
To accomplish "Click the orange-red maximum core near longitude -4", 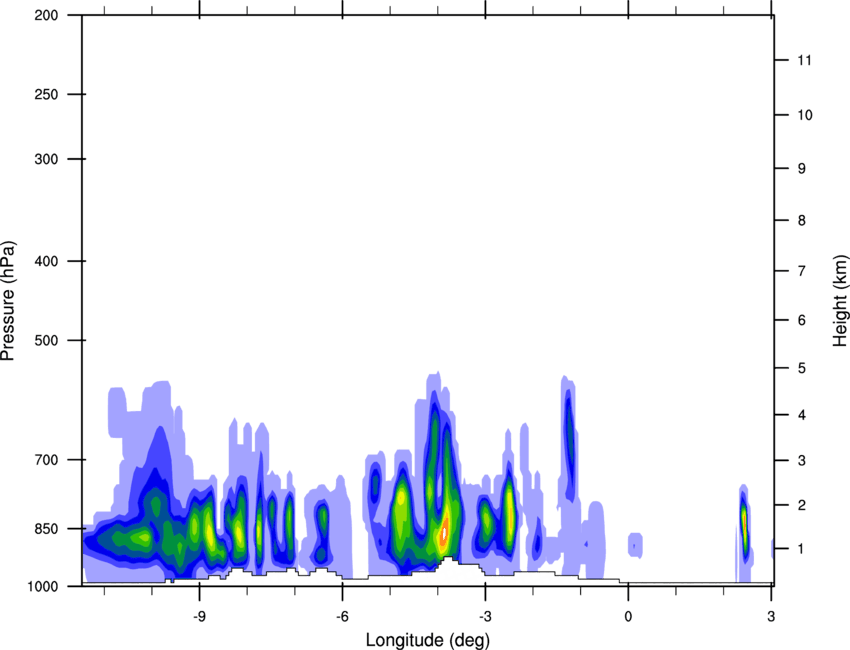I will click(444, 532).
